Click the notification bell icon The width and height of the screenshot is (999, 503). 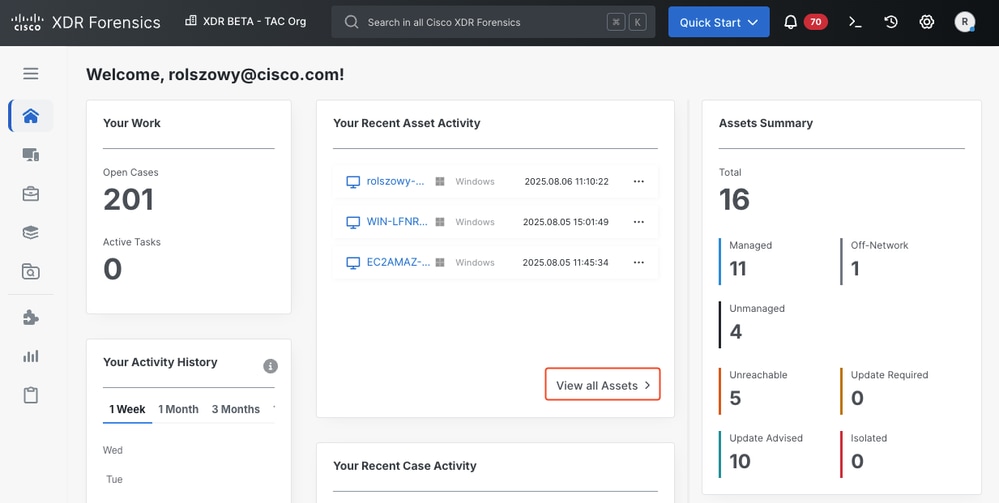coord(790,22)
